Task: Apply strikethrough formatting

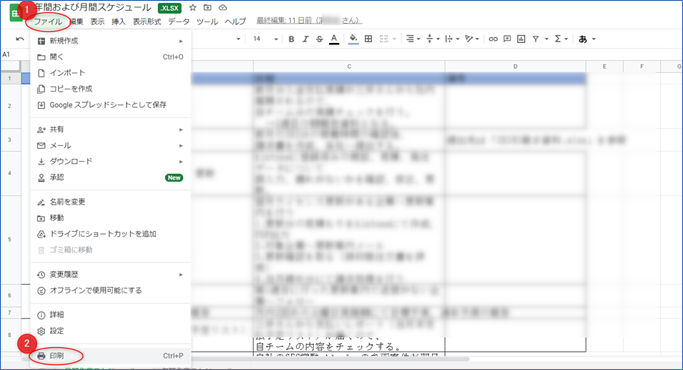Action: click(319, 39)
